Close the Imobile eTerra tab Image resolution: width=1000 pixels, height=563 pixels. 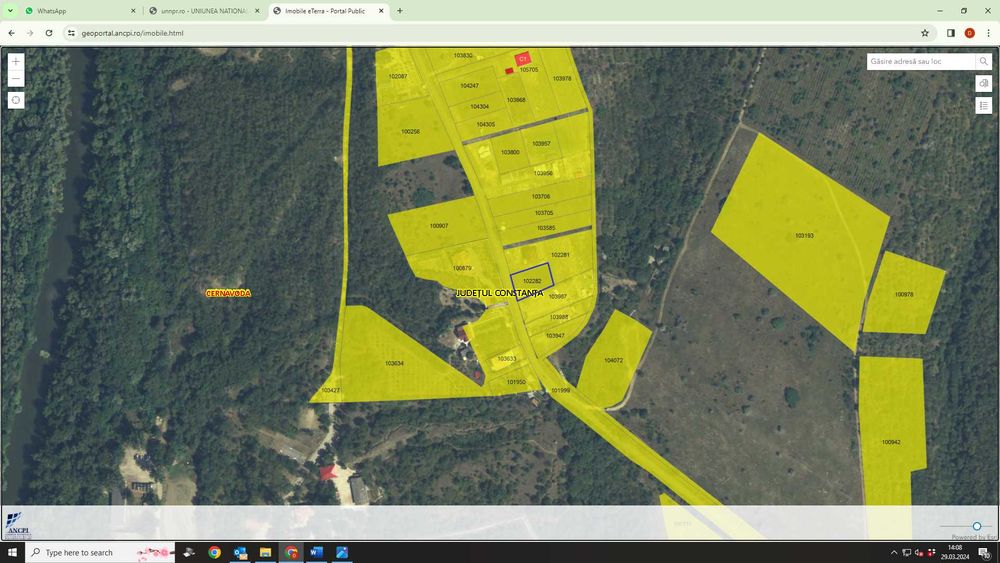click(x=381, y=11)
